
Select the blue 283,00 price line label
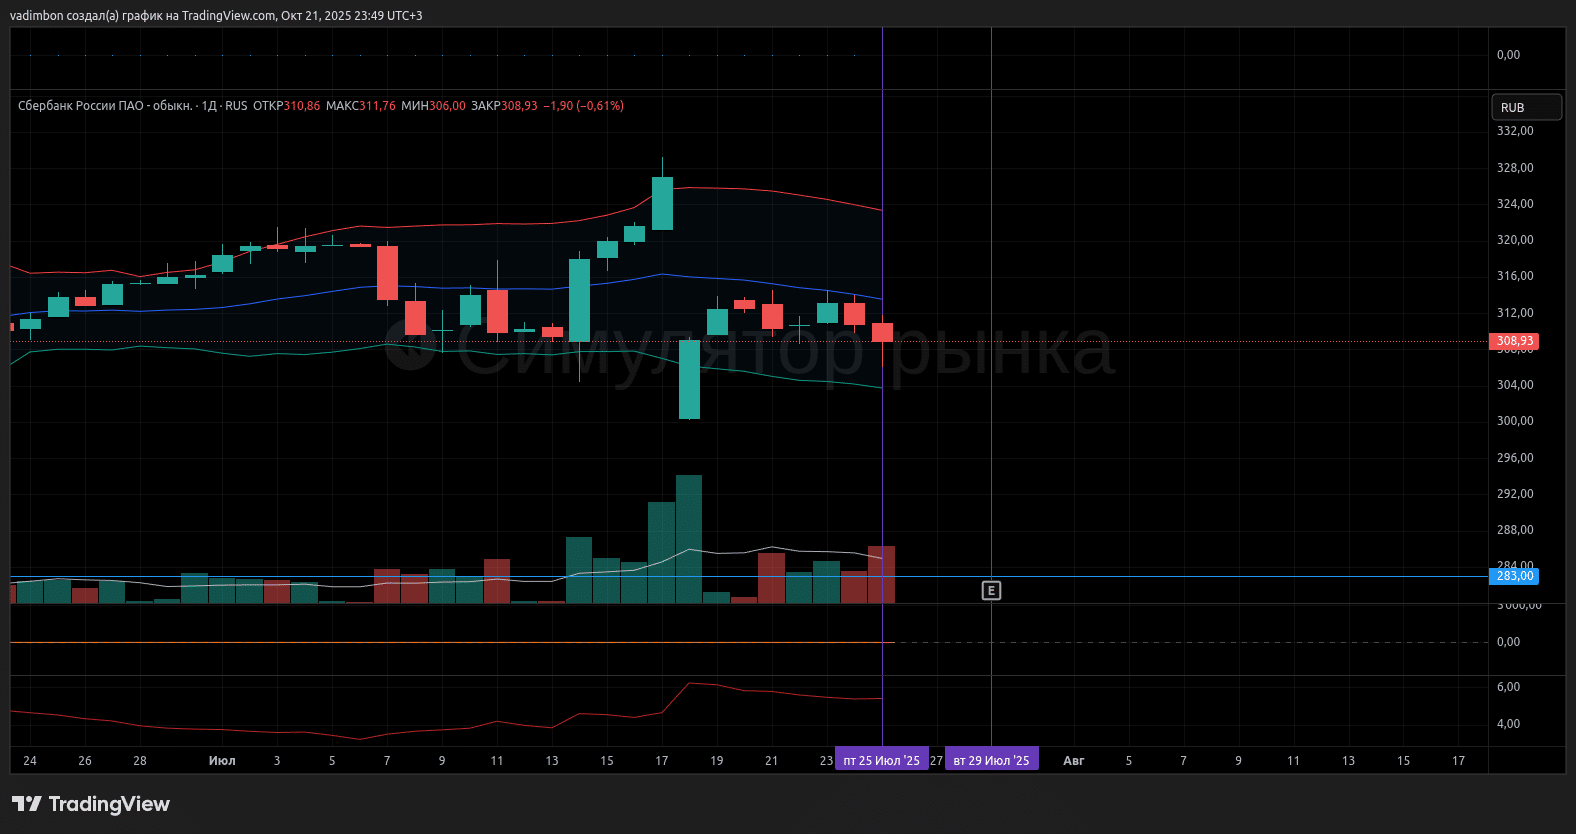click(1515, 576)
